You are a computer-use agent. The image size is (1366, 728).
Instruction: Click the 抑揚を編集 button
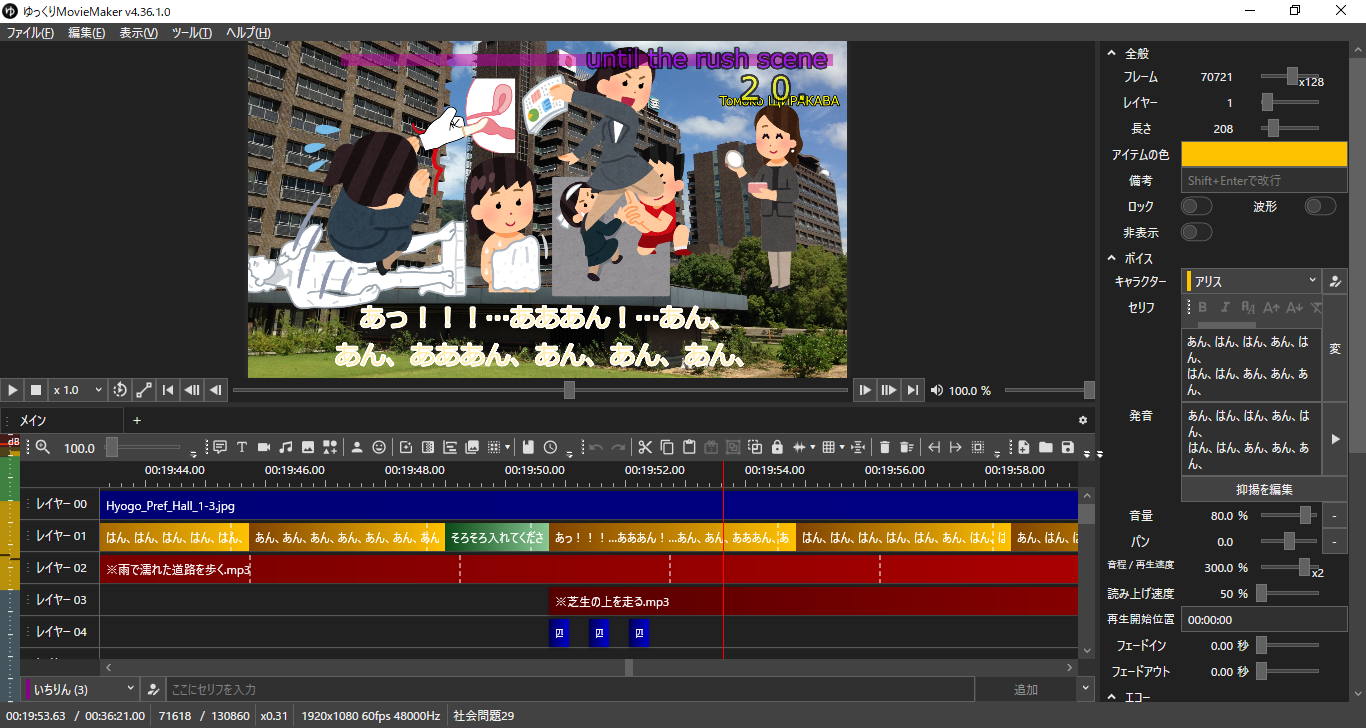point(1264,489)
